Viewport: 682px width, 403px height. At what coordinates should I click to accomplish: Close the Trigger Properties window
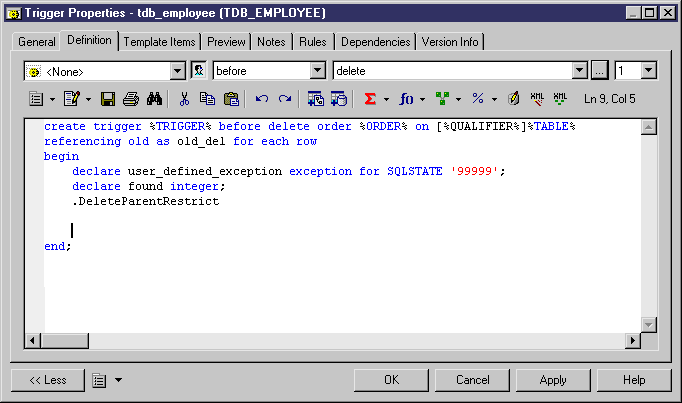click(668, 13)
